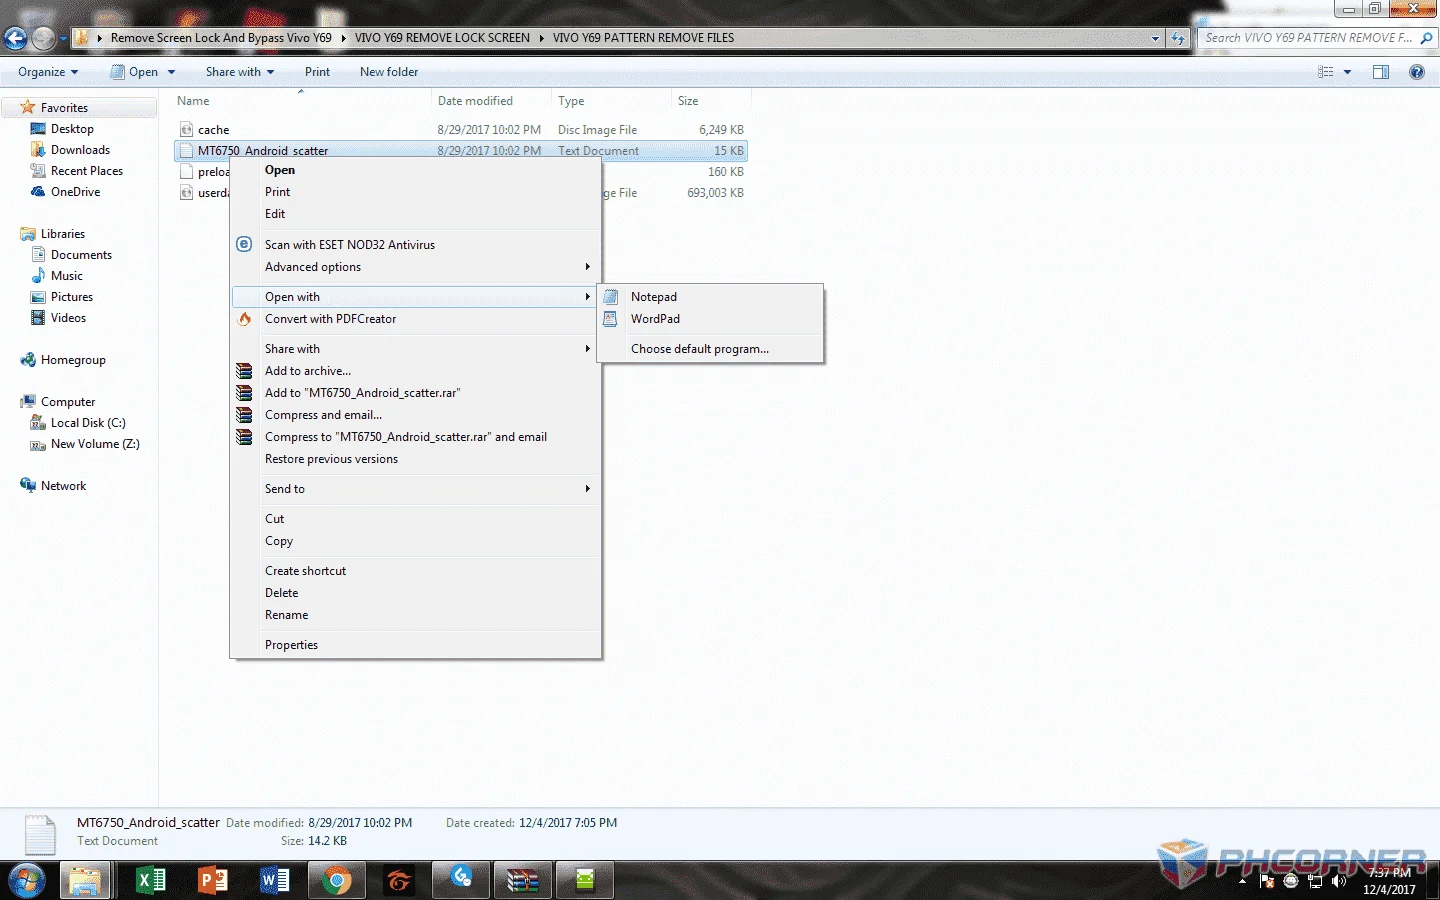Open the change view dropdown arrow
The height and width of the screenshot is (900, 1440).
(1347, 72)
